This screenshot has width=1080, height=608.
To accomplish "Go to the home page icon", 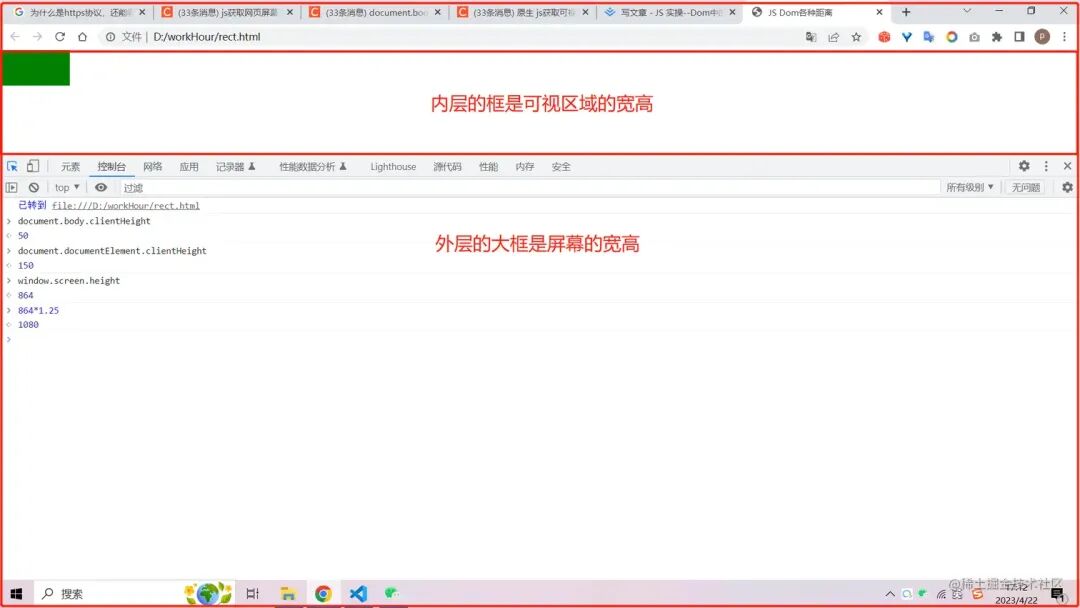I will coord(82,36).
